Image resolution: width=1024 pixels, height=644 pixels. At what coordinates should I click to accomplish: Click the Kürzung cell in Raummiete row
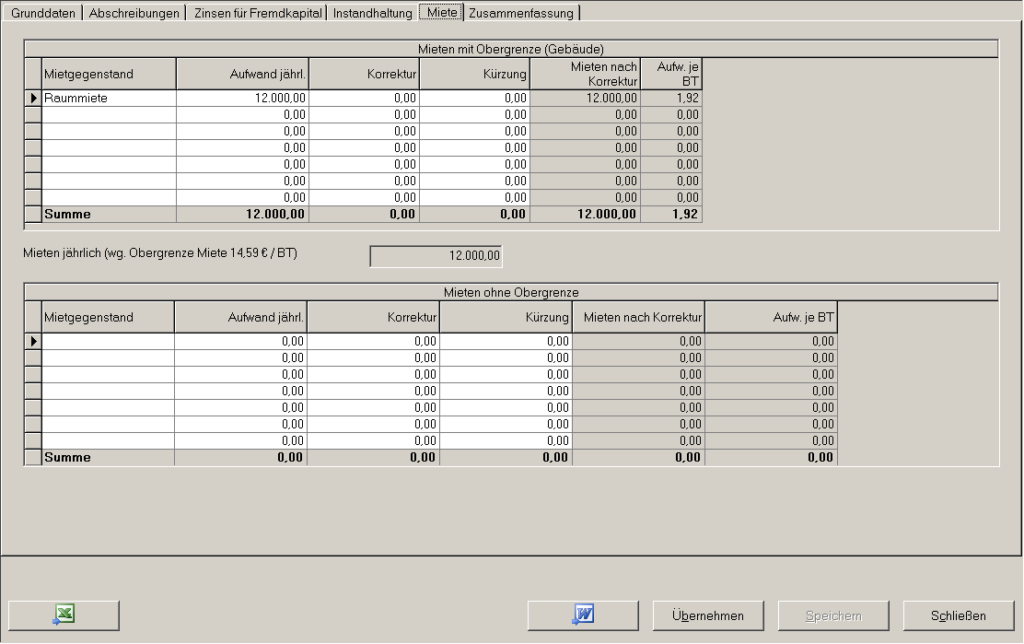[x=474, y=98]
